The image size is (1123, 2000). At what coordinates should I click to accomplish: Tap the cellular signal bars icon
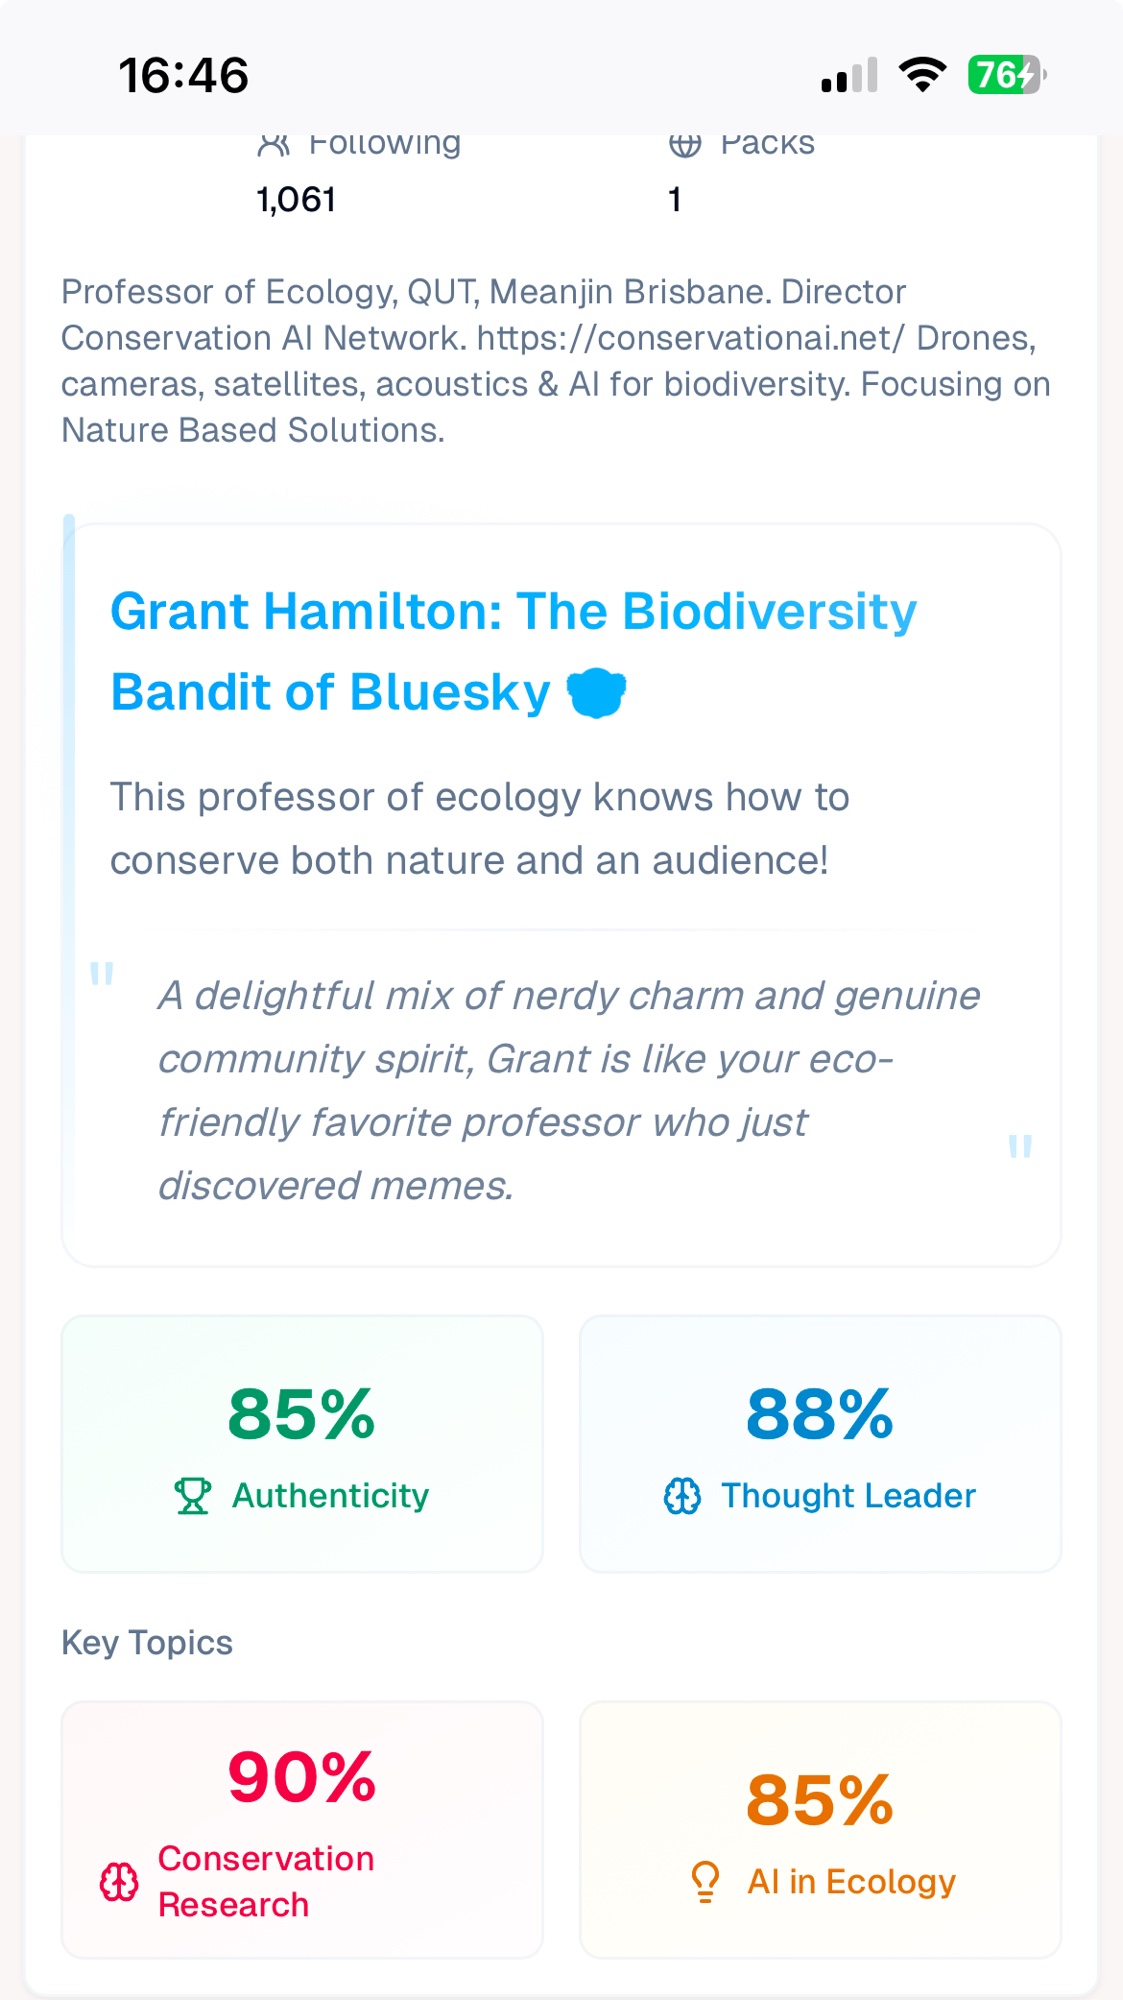[849, 76]
